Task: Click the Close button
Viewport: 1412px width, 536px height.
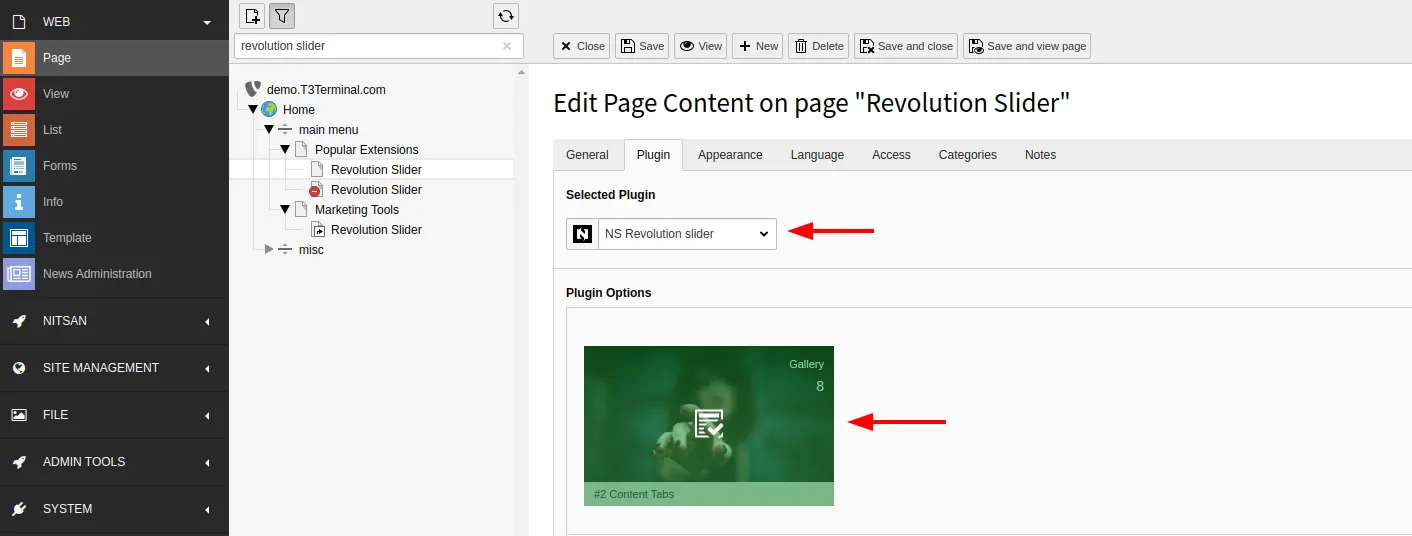Action: pyautogui.click(x=581, y=46)
